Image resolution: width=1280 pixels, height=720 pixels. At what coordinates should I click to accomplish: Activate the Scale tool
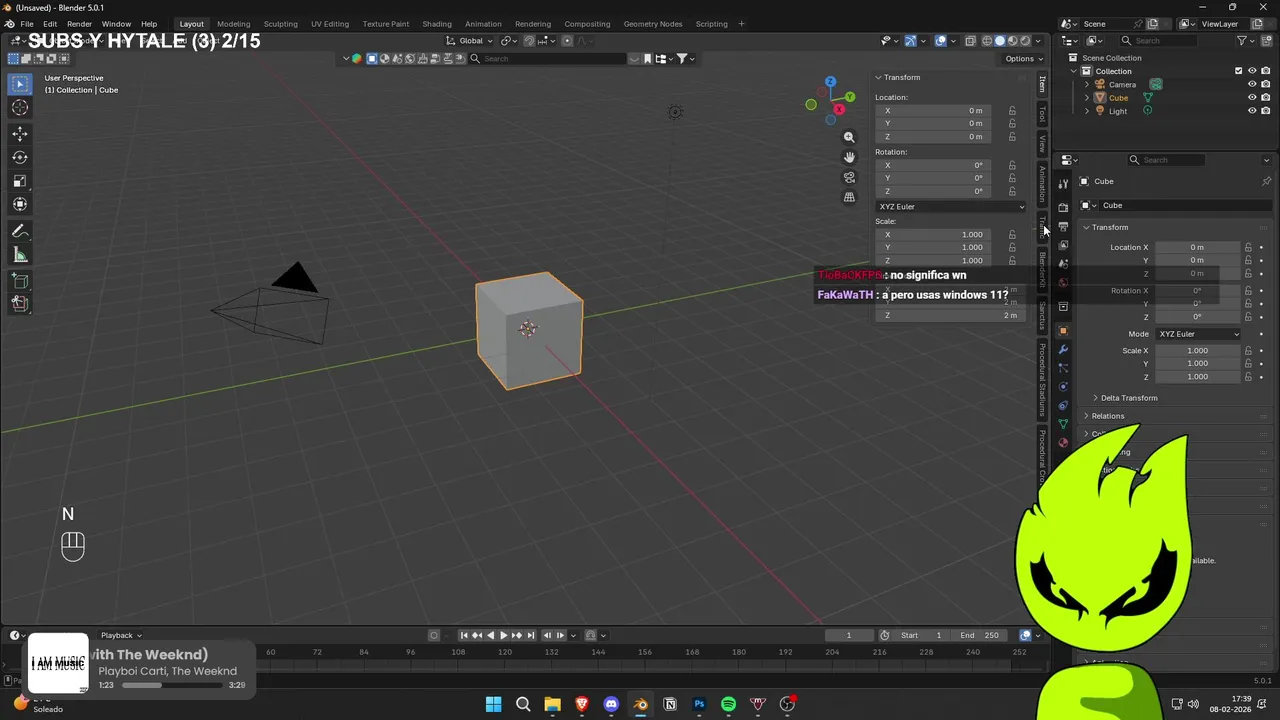tap(20, 181)
